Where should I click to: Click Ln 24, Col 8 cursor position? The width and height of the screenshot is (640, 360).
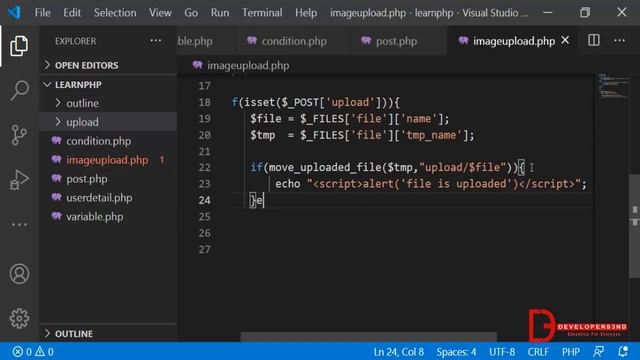coord(398,351)
